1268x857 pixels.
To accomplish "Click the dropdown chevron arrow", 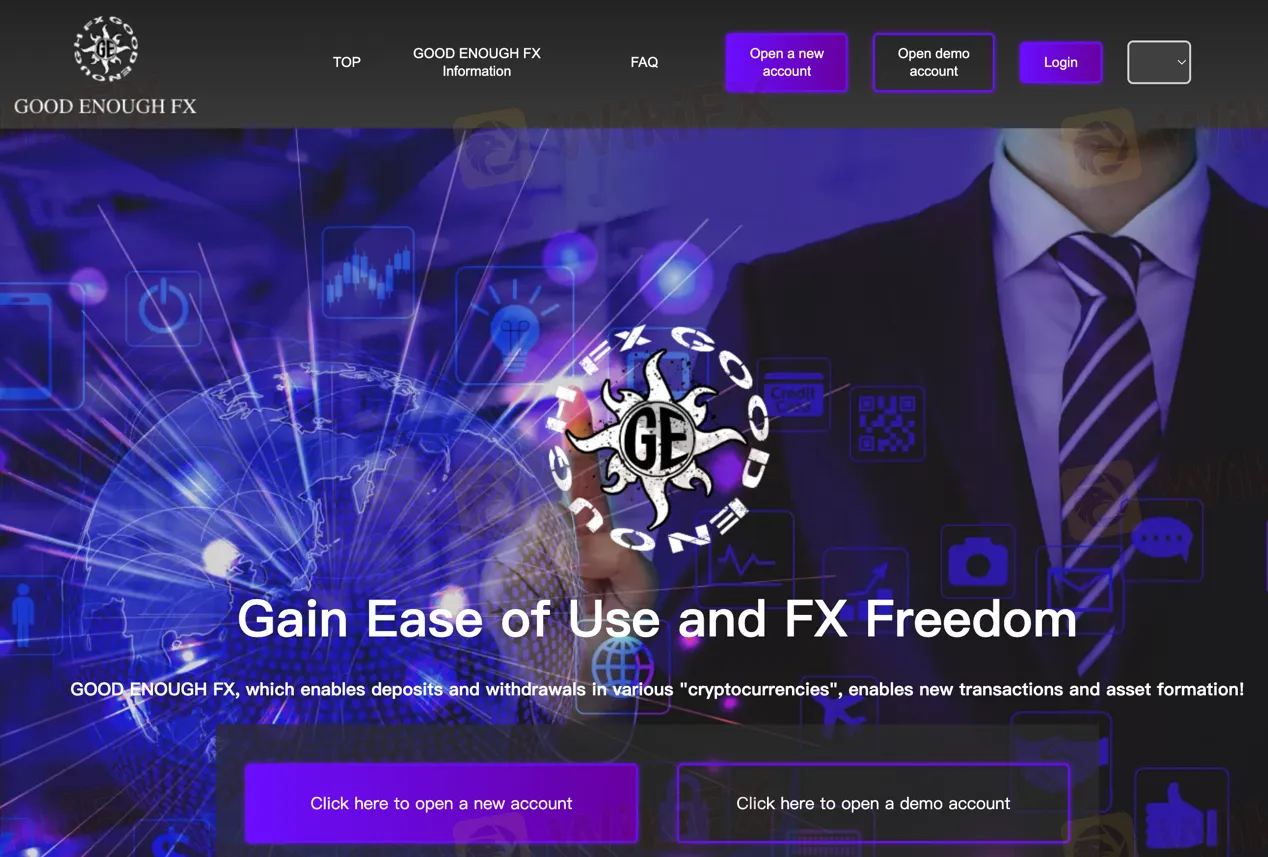I will pyautogui.click(x=1181, y=62).
